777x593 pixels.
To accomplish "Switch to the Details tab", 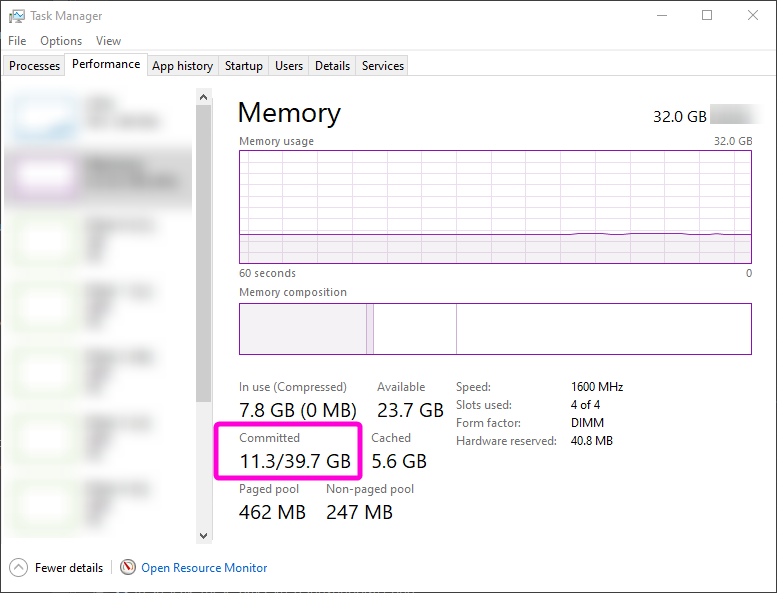I will (332, 66).
